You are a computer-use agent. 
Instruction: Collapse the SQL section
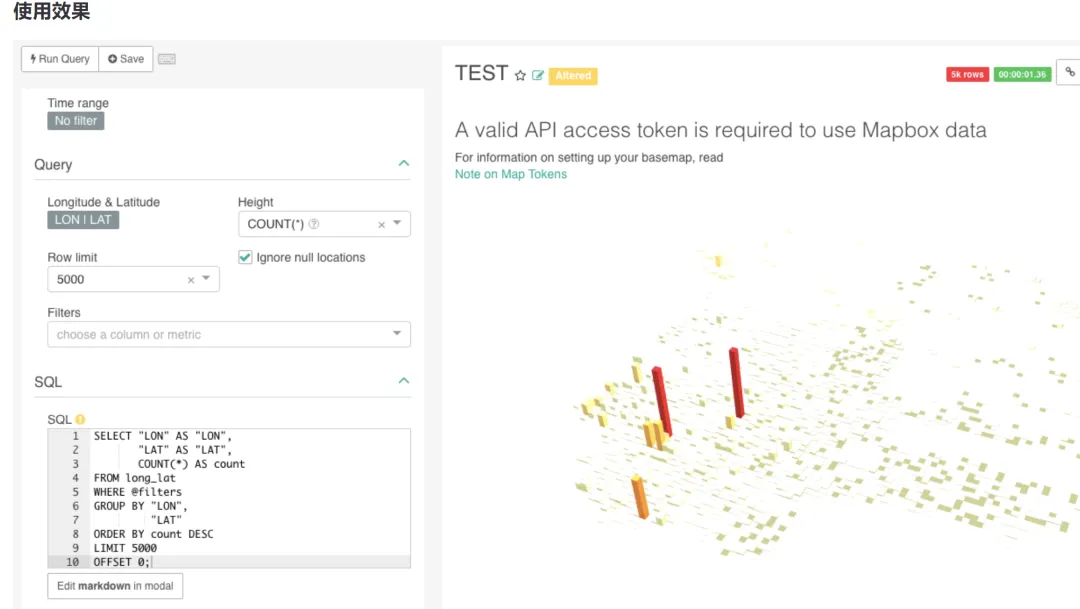tap(404, 381)
